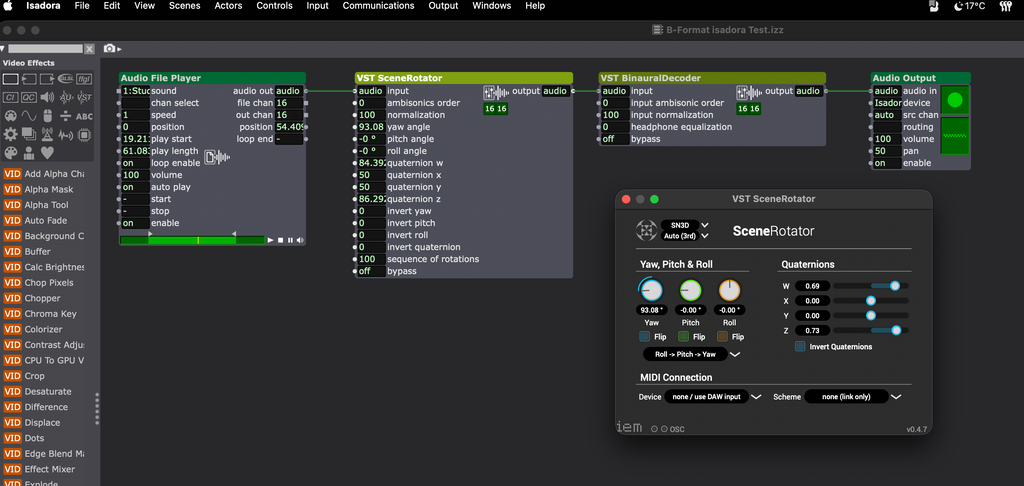
Task: Click the camera snapshot icon
Action: click(x=110, y=48)
